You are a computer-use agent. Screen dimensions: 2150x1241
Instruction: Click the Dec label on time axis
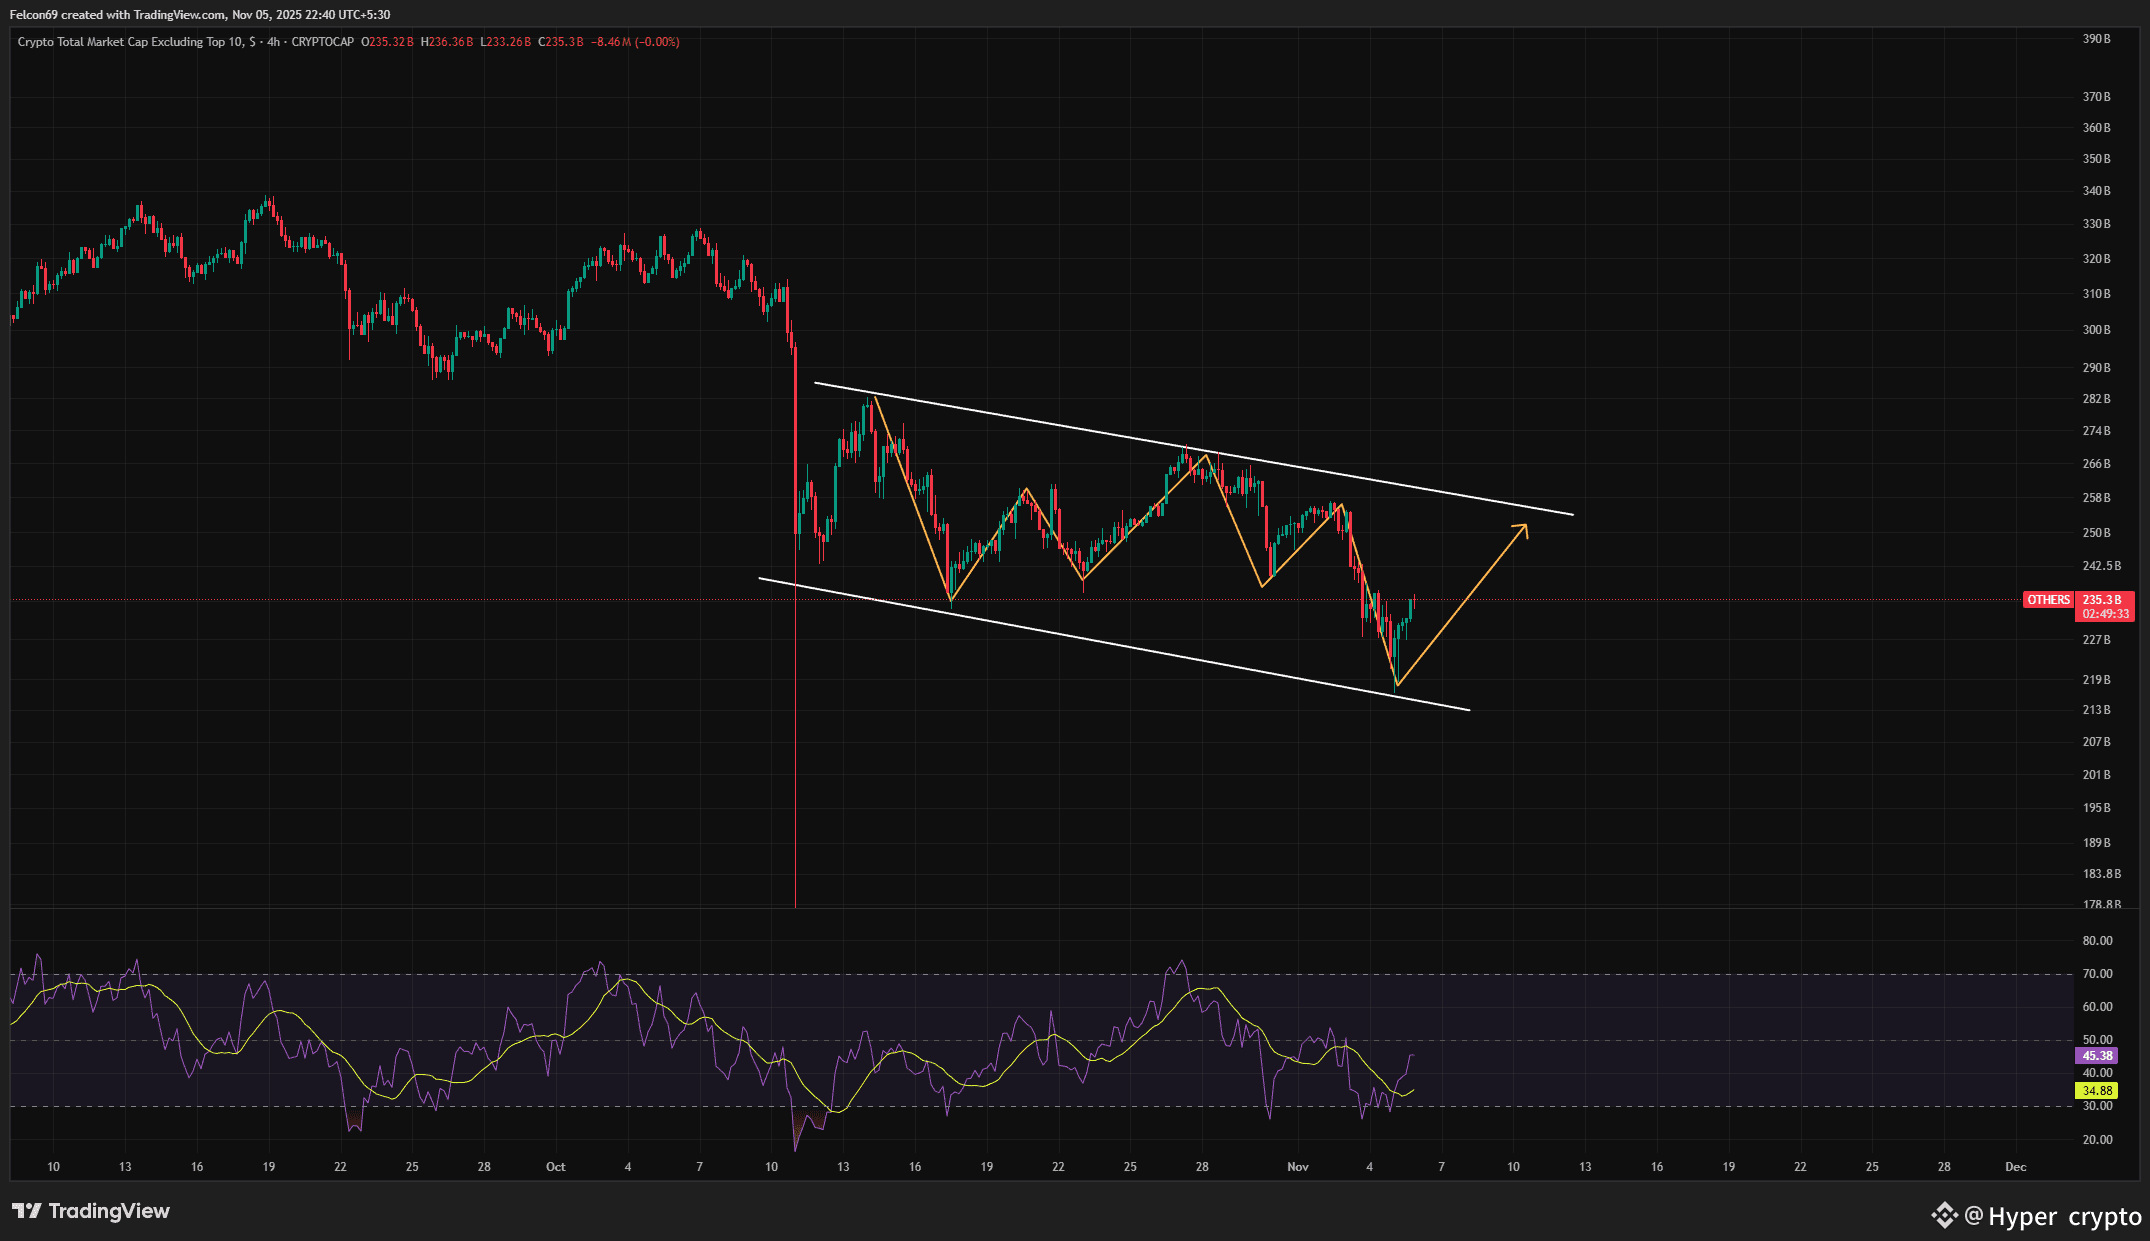pyautogui.click(x=2015, y=1167)
